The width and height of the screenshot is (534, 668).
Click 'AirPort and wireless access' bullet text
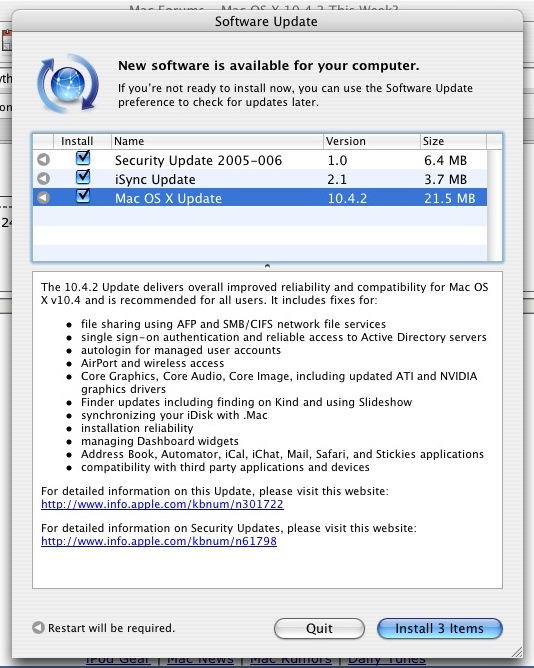tap(153, 363)
